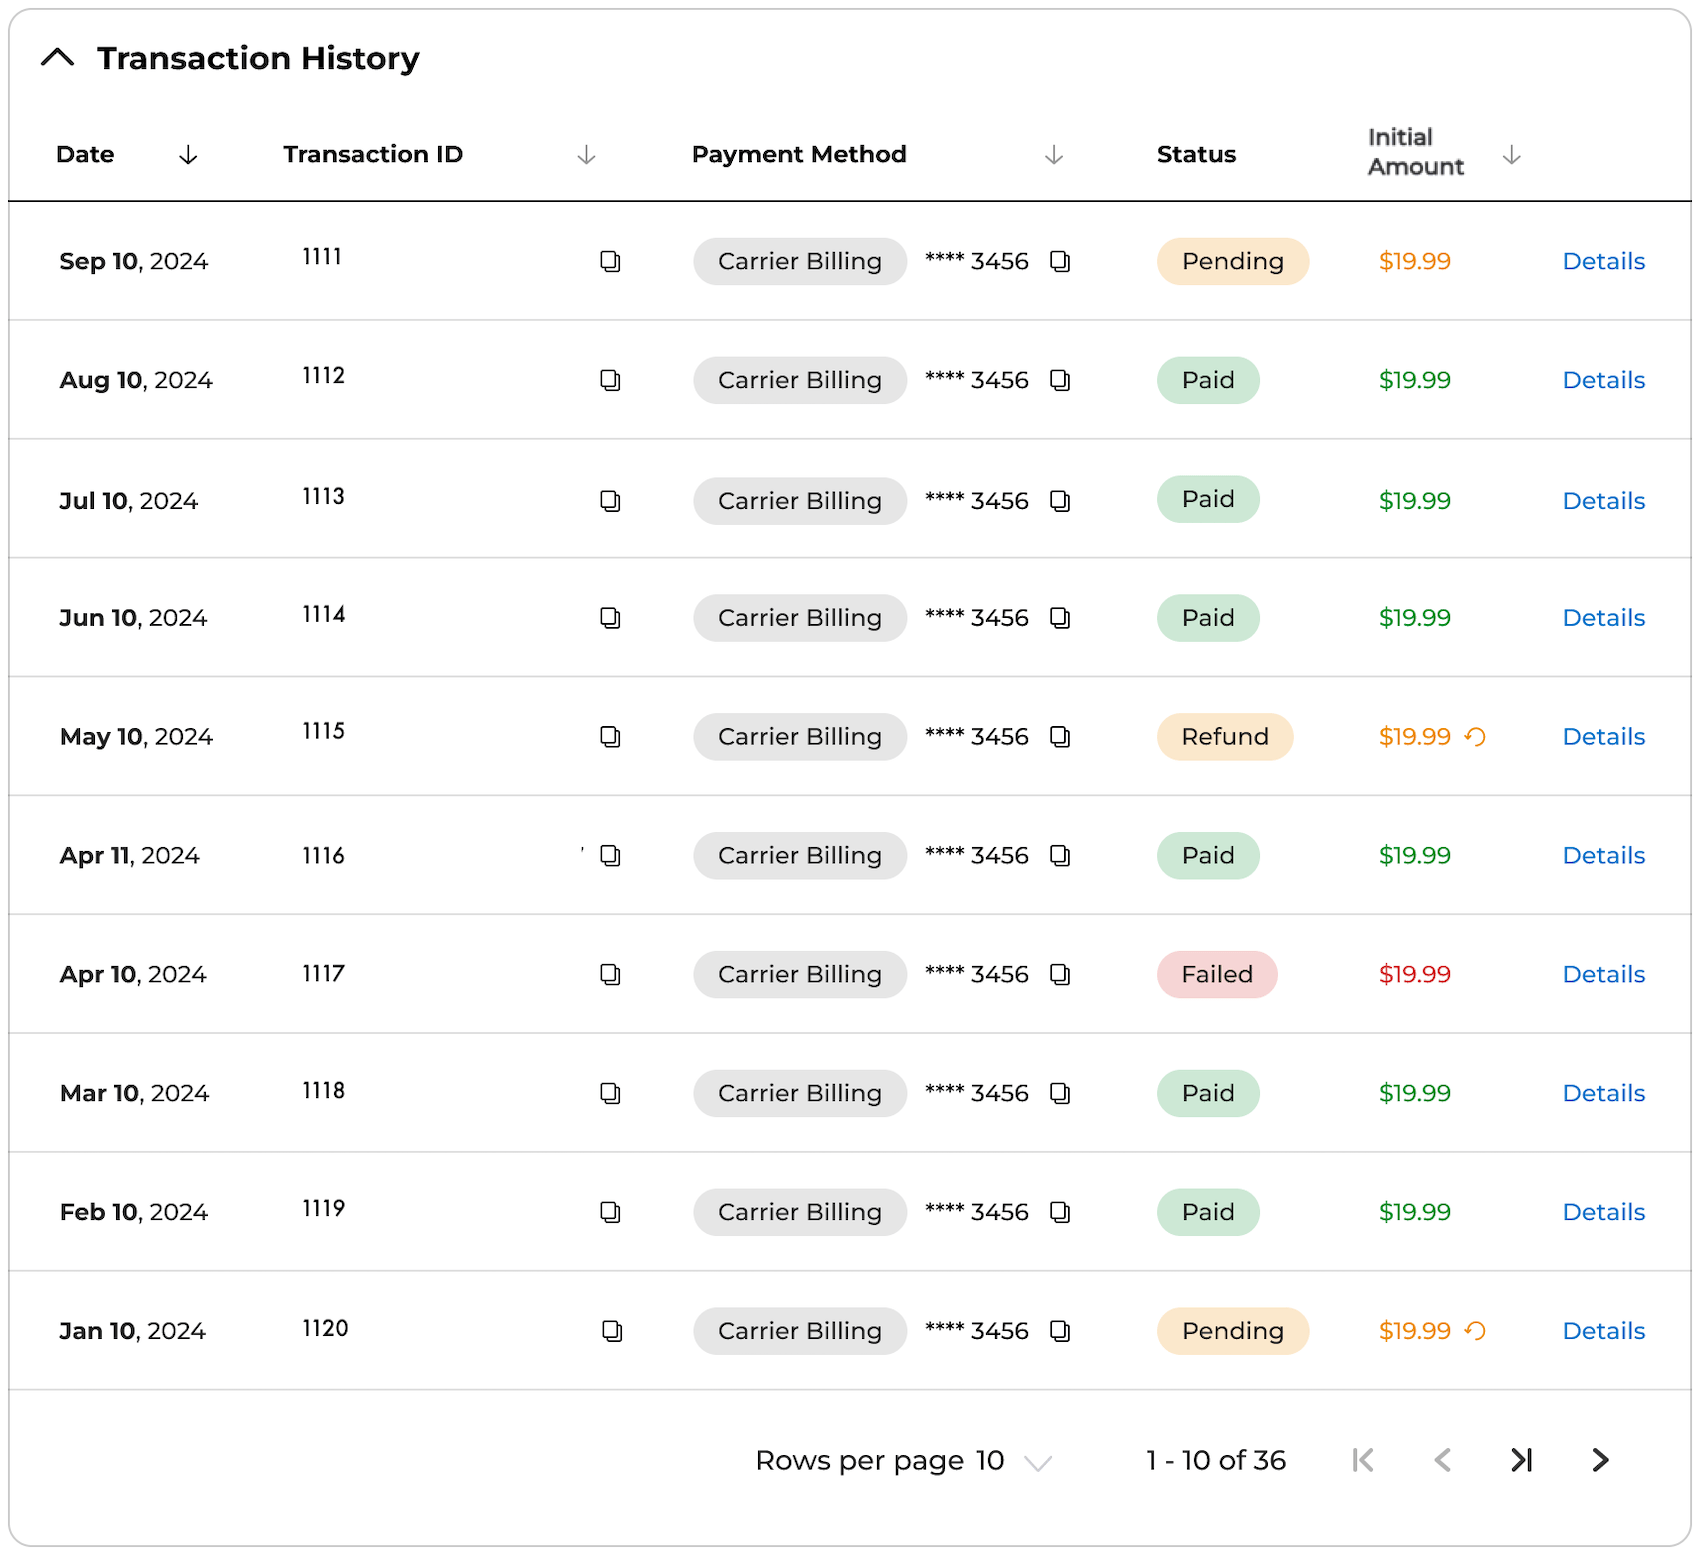The image size is (1700, 1555).
Task: Click refund icon in Jan 10 row
Action: [1475, 1331]
